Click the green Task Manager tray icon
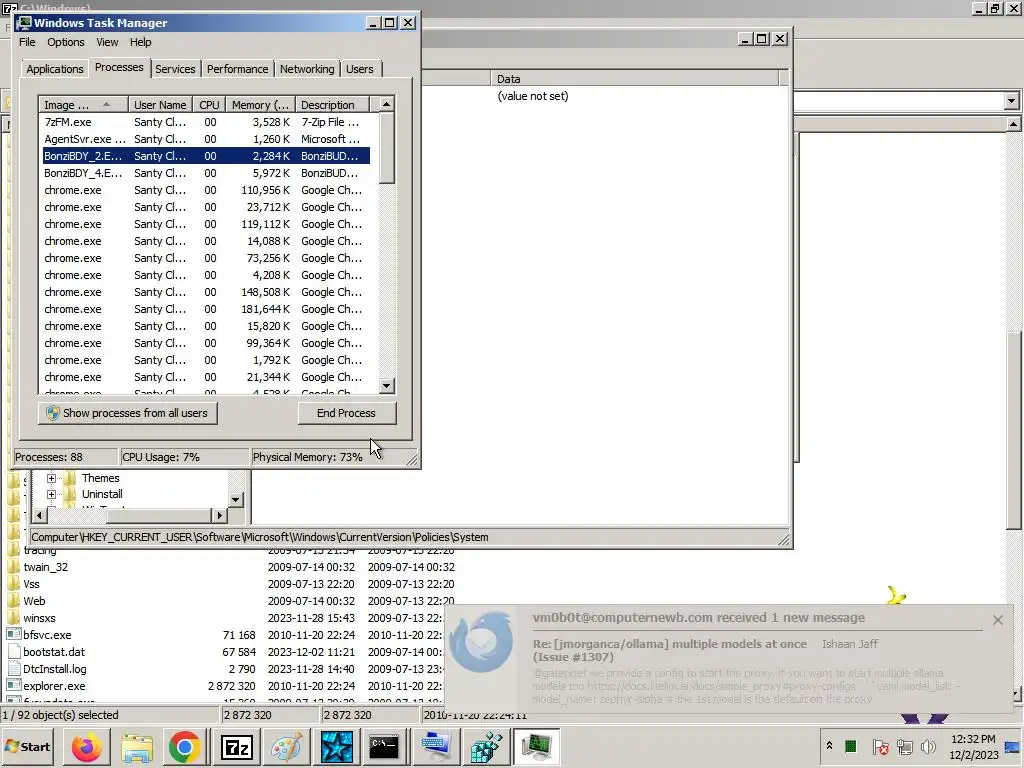Viewport: 1024px width, 768px height. click(x=850, y=746)
